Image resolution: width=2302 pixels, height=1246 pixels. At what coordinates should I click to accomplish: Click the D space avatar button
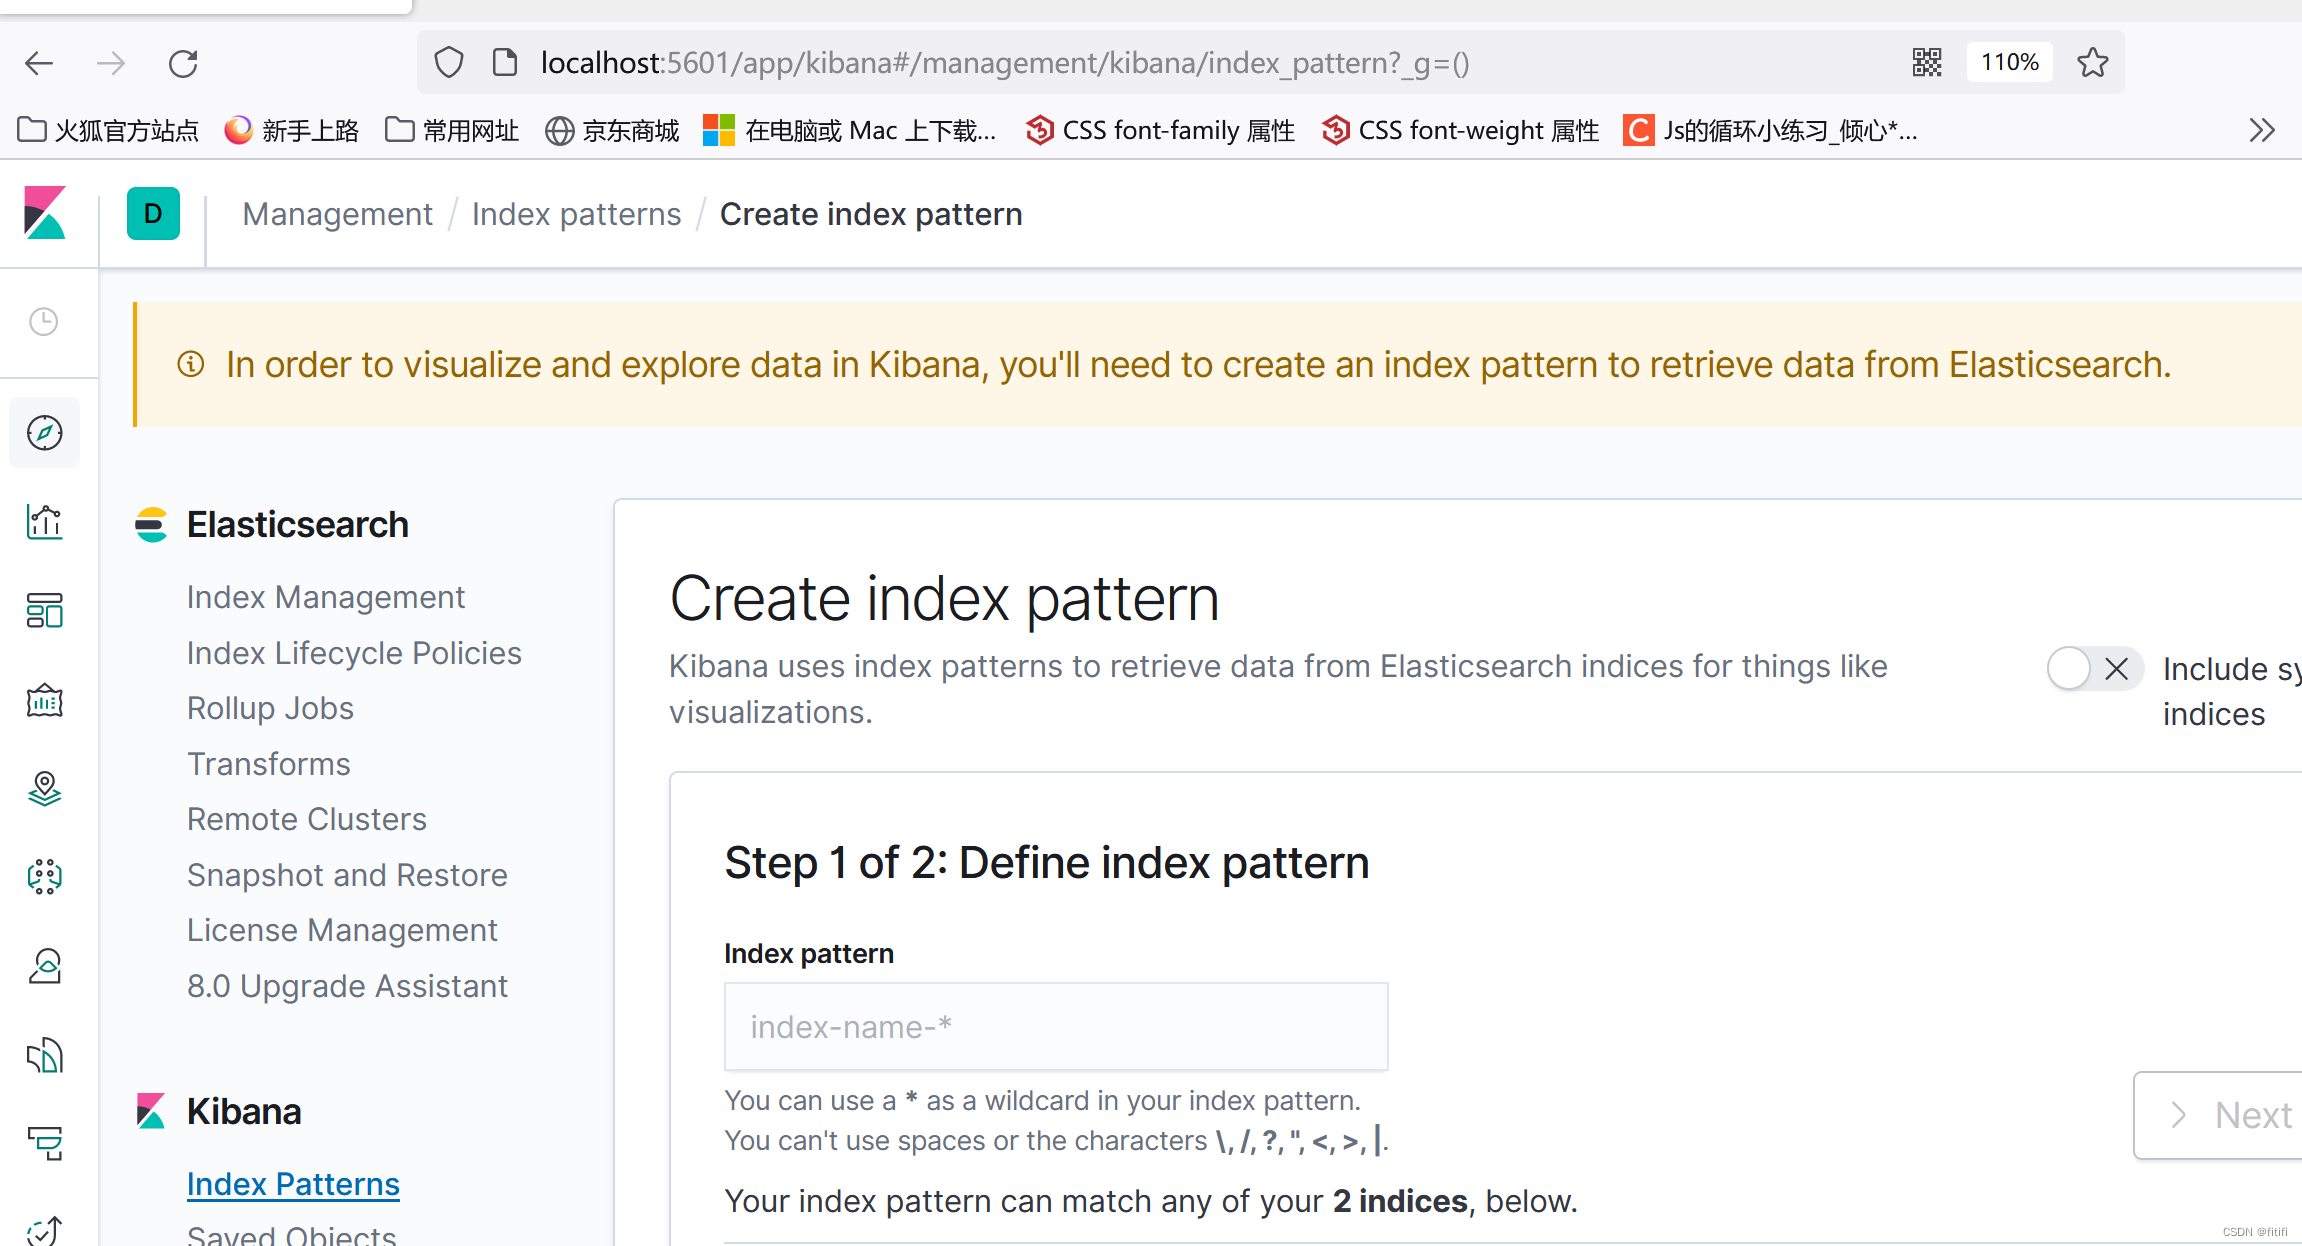(x=153, y=213)
